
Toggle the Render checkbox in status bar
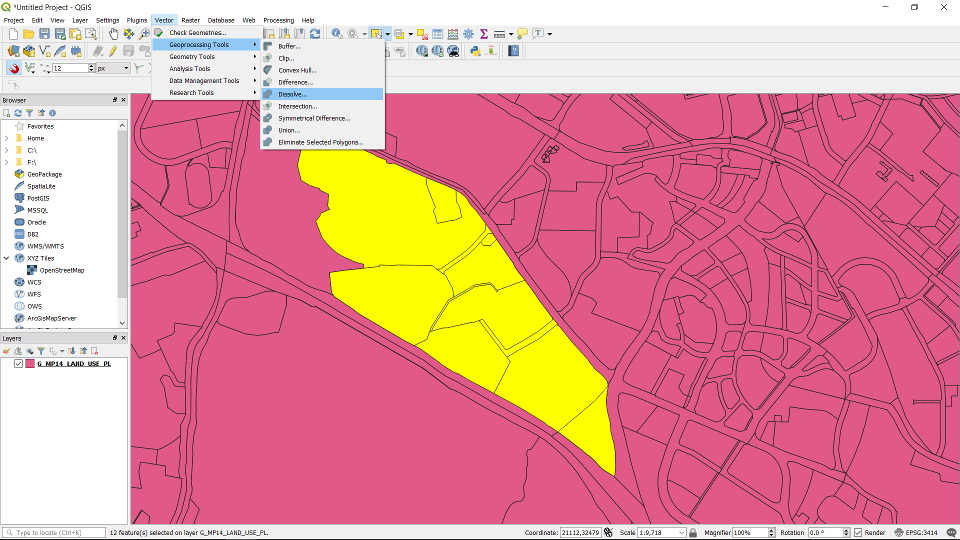[858, 533]
